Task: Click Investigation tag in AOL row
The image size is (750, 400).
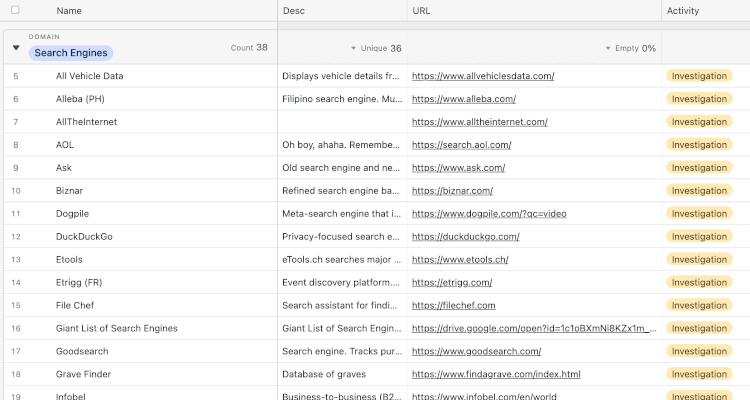Action: pyautogui.click(x=699, y=144)
